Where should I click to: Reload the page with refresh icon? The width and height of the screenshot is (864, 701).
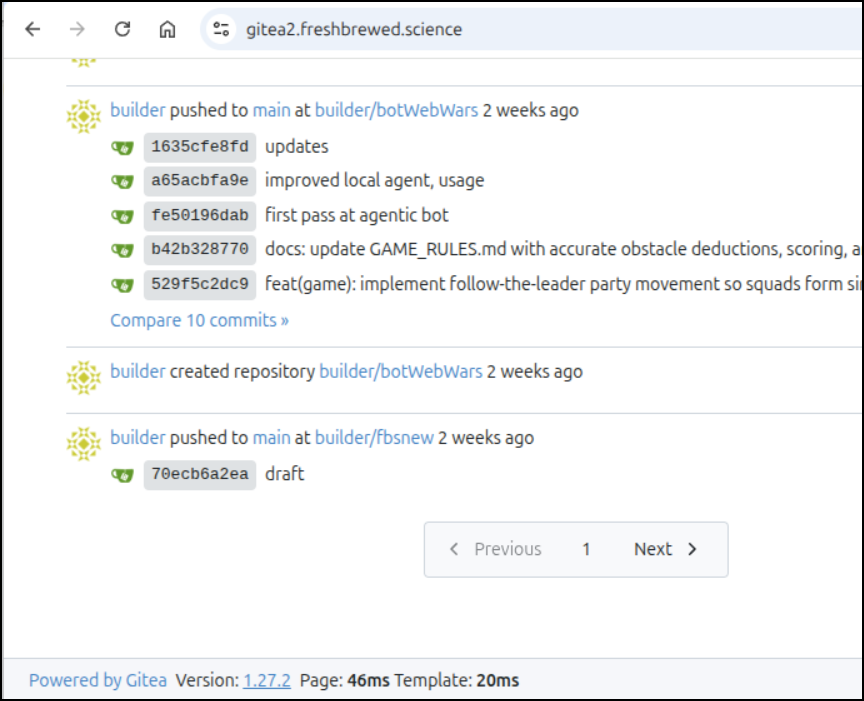click(x=122, y=29)
